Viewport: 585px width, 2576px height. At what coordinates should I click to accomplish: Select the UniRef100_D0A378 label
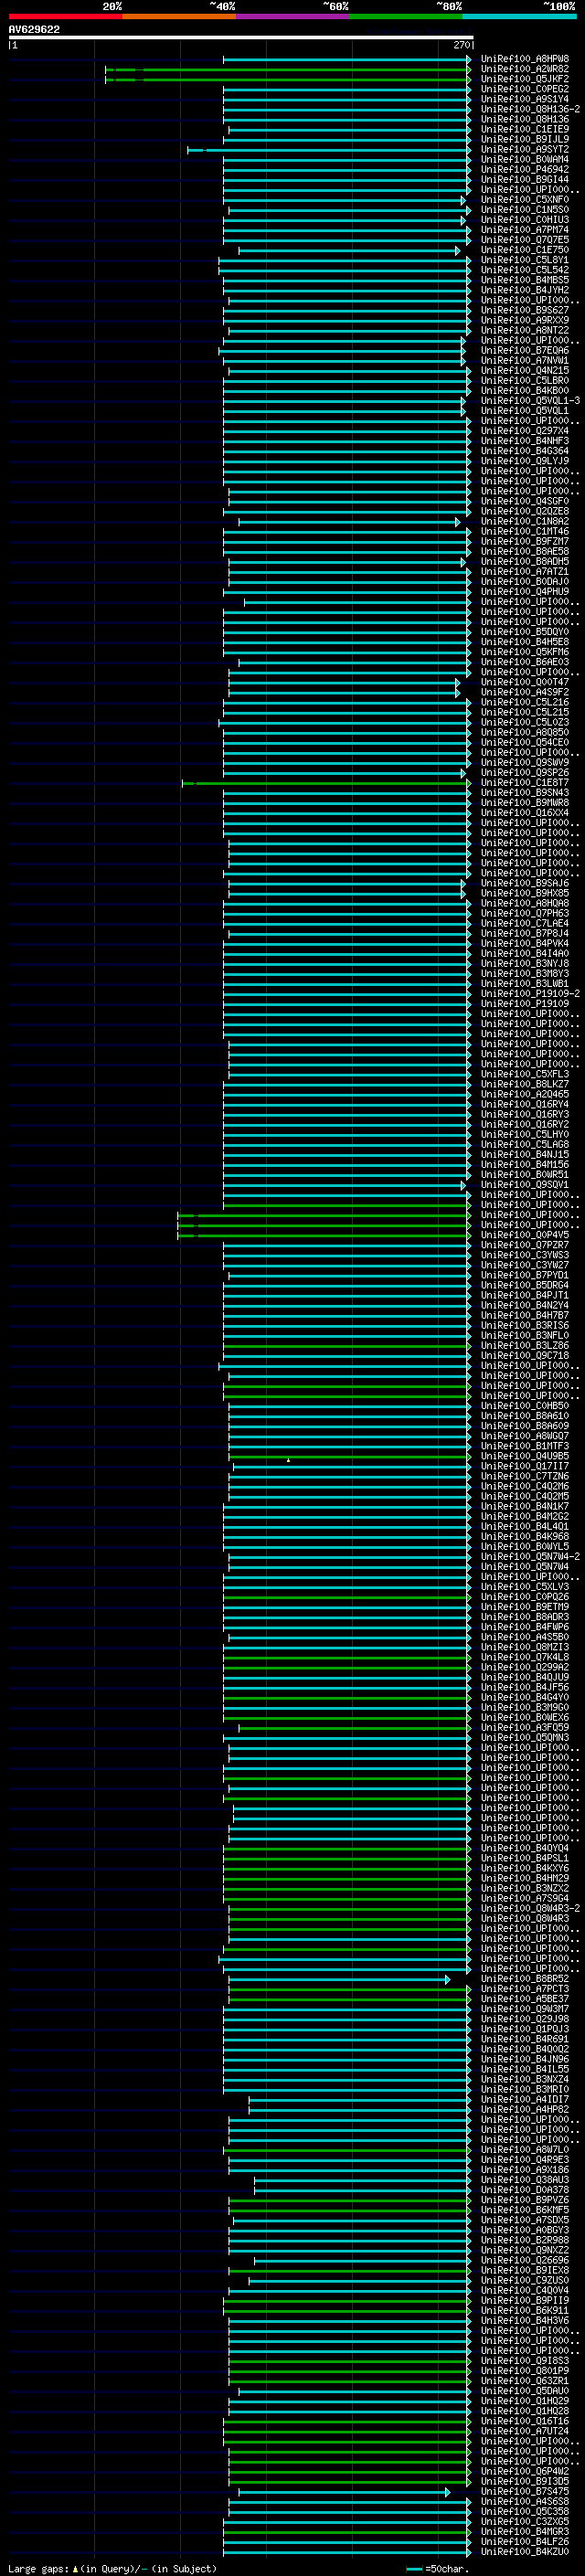click(524, 2190)
